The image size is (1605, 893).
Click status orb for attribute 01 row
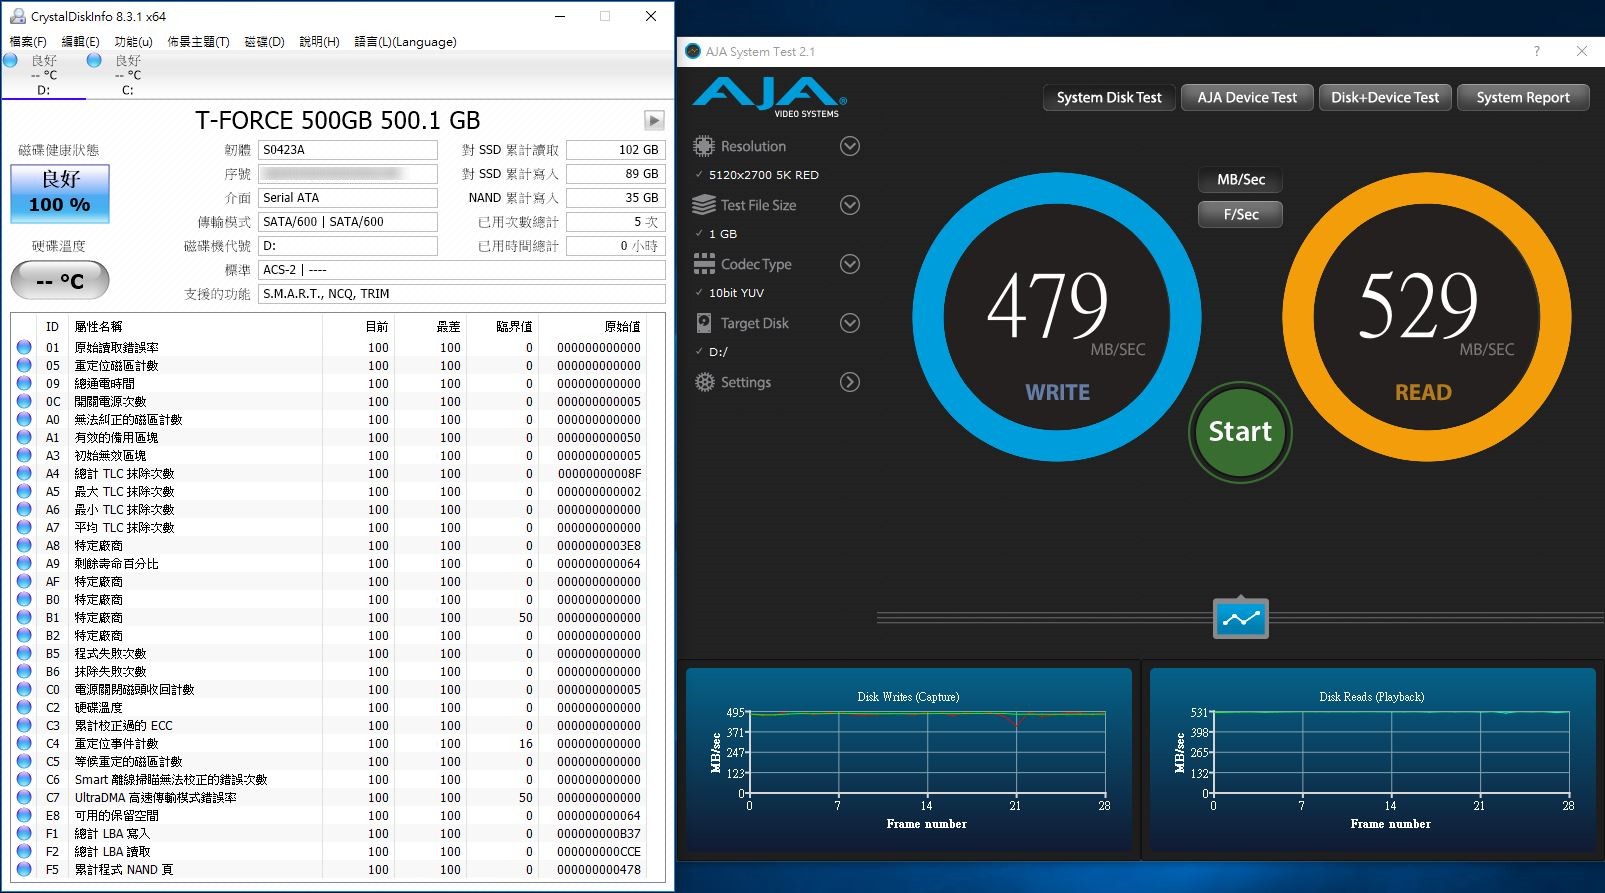point(24,348)
